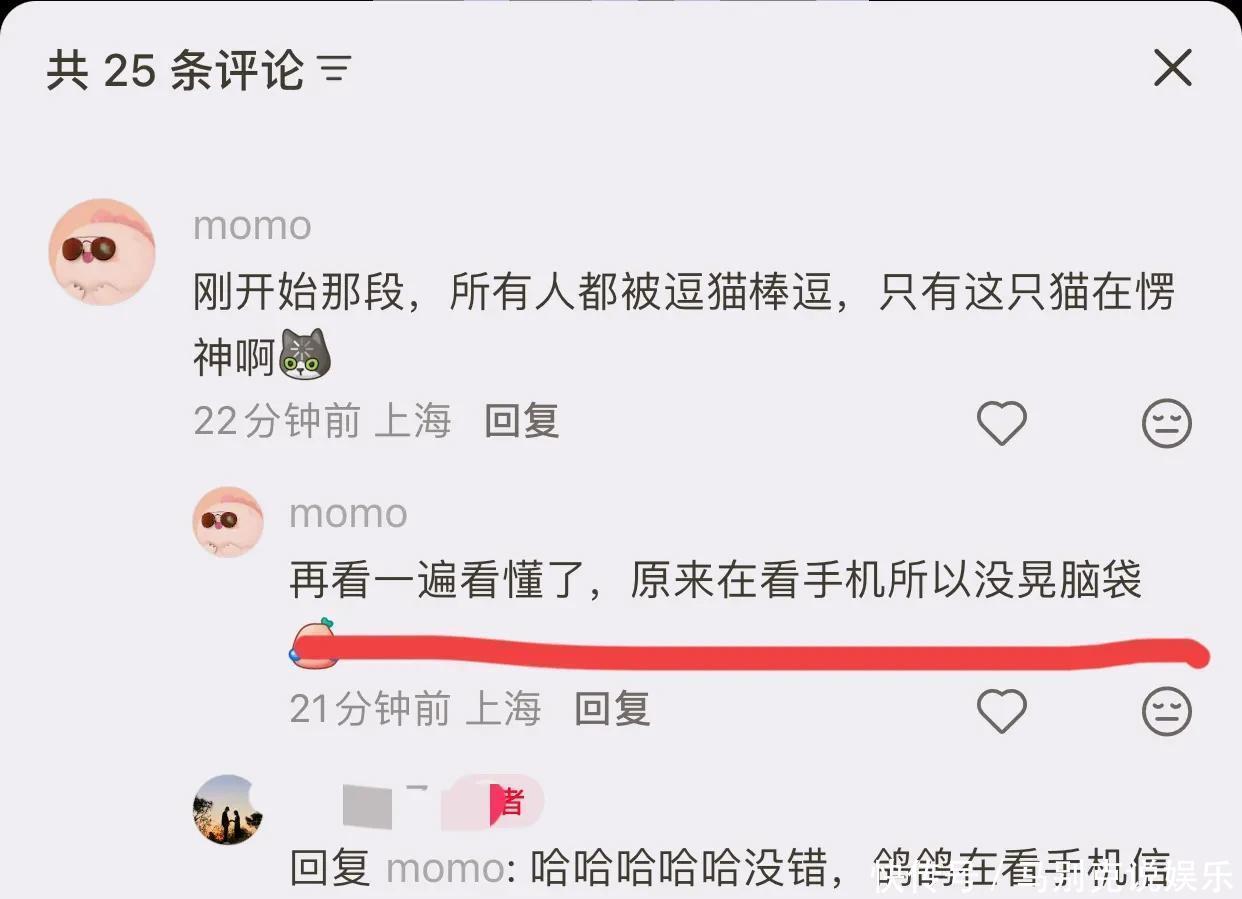
Task: Close the comments panel
Action: (x=1173, y=68)
